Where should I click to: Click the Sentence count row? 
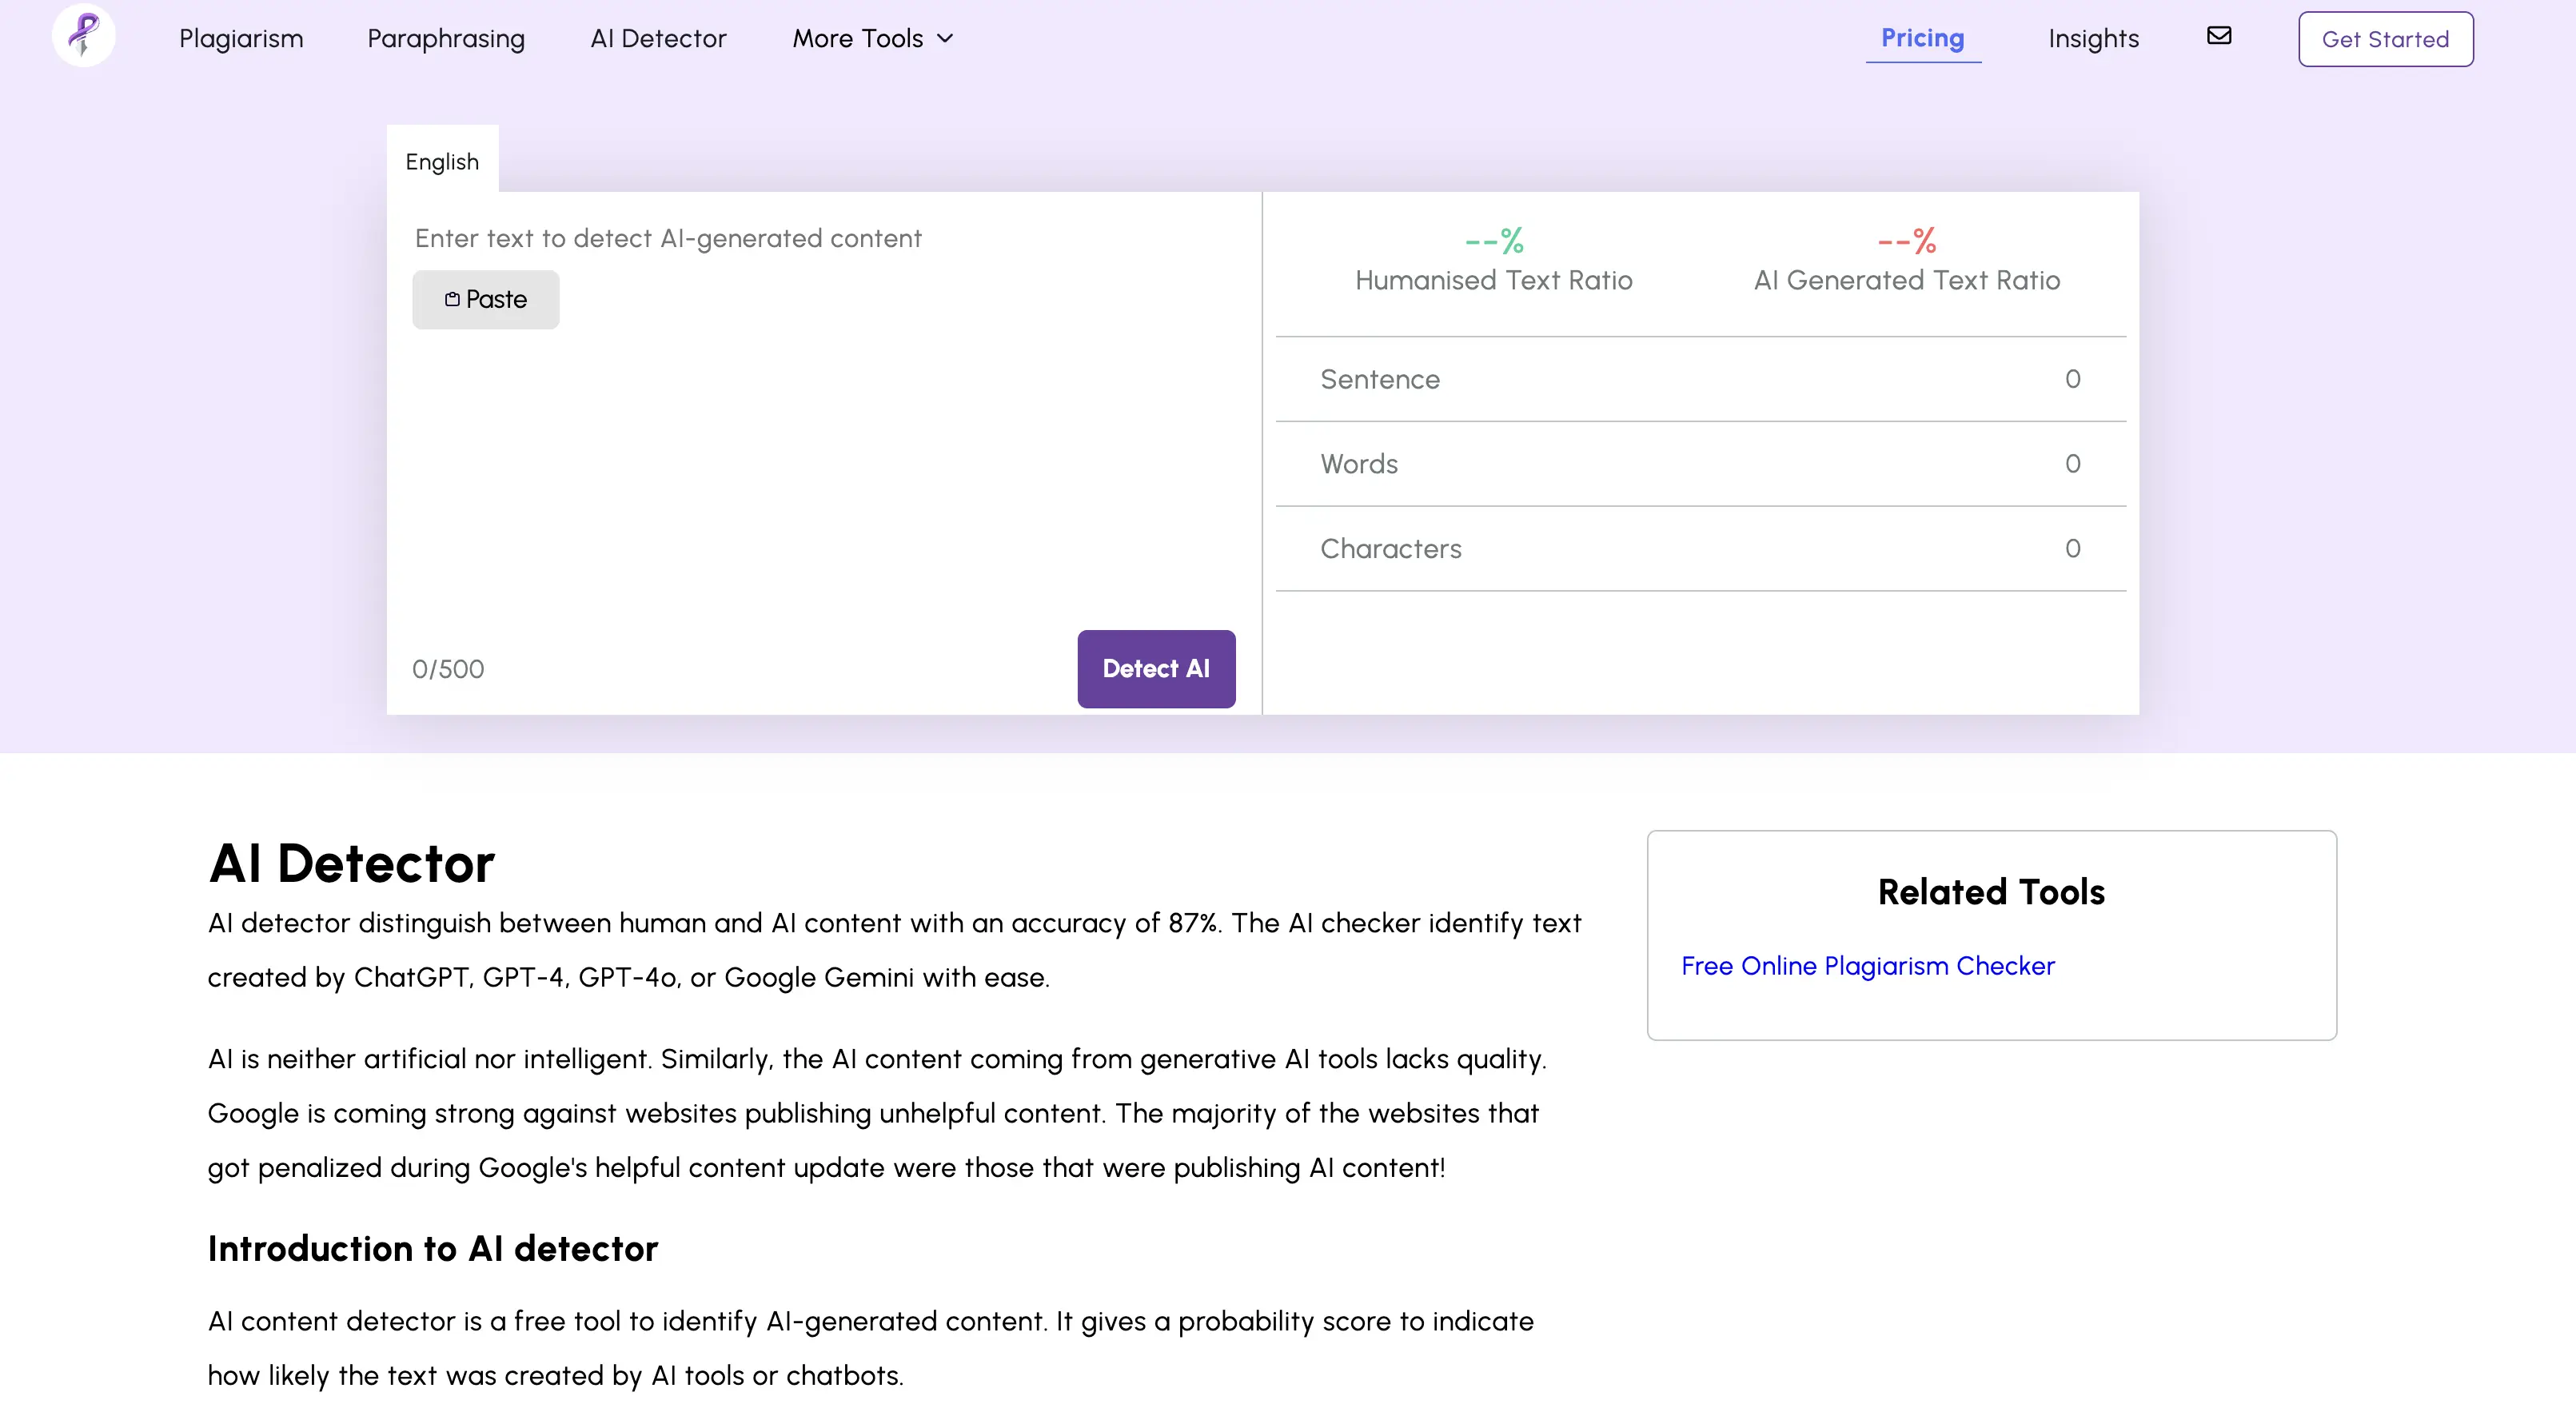[1700, 379]
